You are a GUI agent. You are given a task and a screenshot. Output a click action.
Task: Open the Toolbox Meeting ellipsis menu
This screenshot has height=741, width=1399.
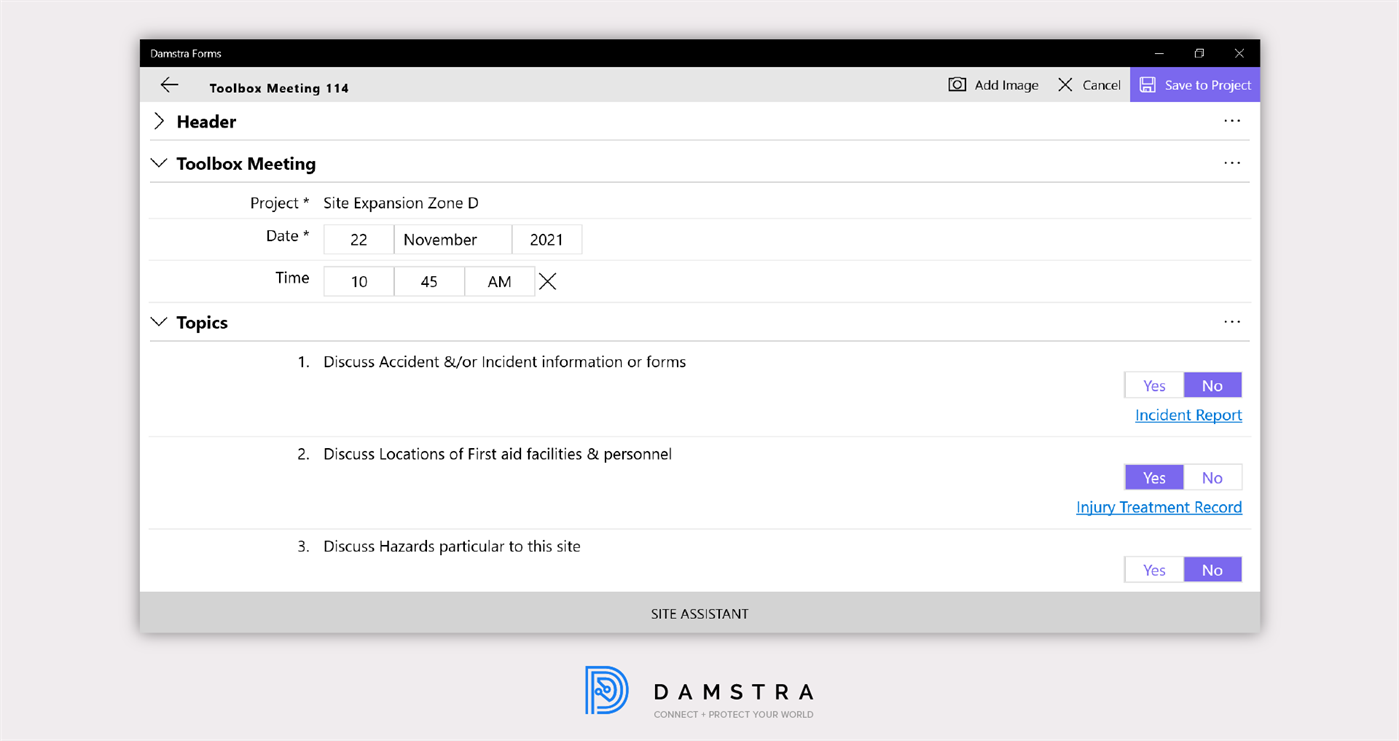(x=1232, y=162)
